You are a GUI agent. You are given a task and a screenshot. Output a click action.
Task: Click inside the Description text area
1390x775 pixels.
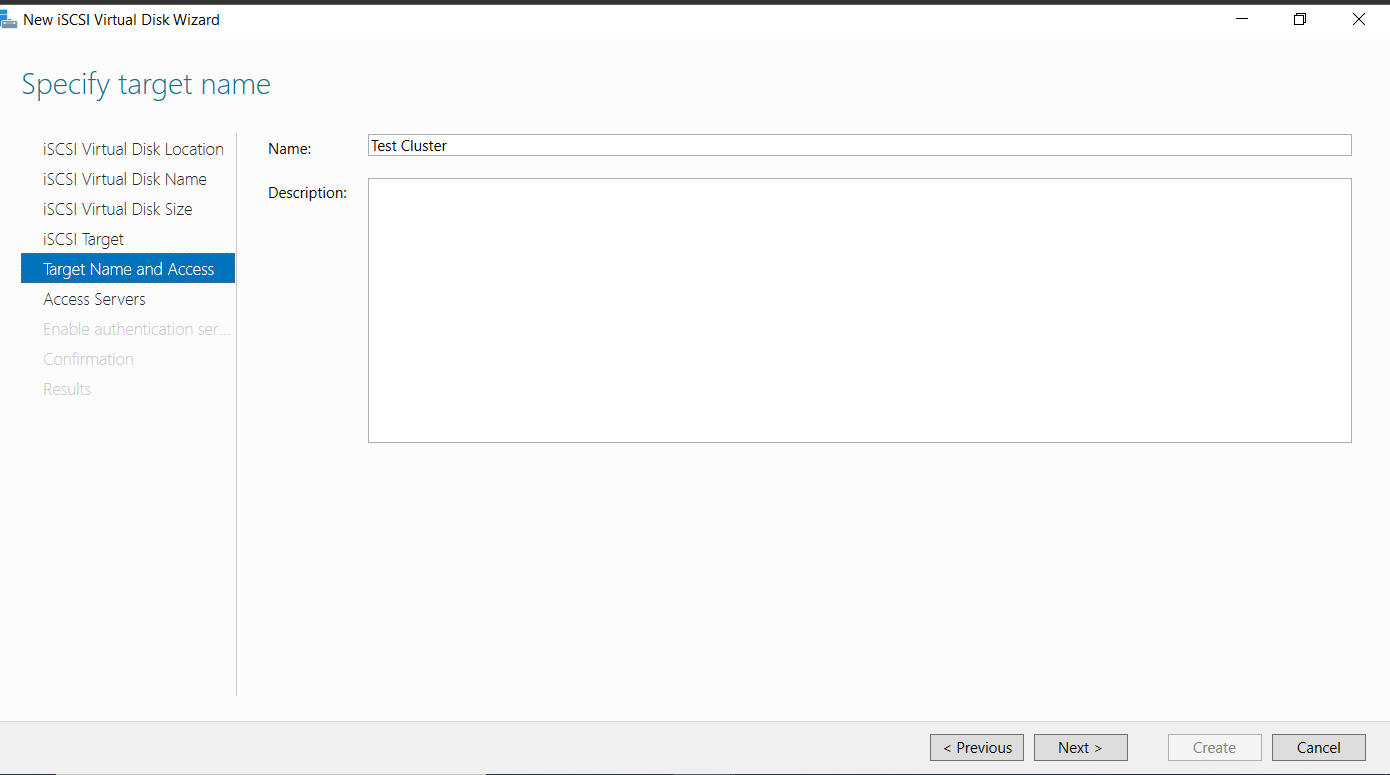(860, 310)
